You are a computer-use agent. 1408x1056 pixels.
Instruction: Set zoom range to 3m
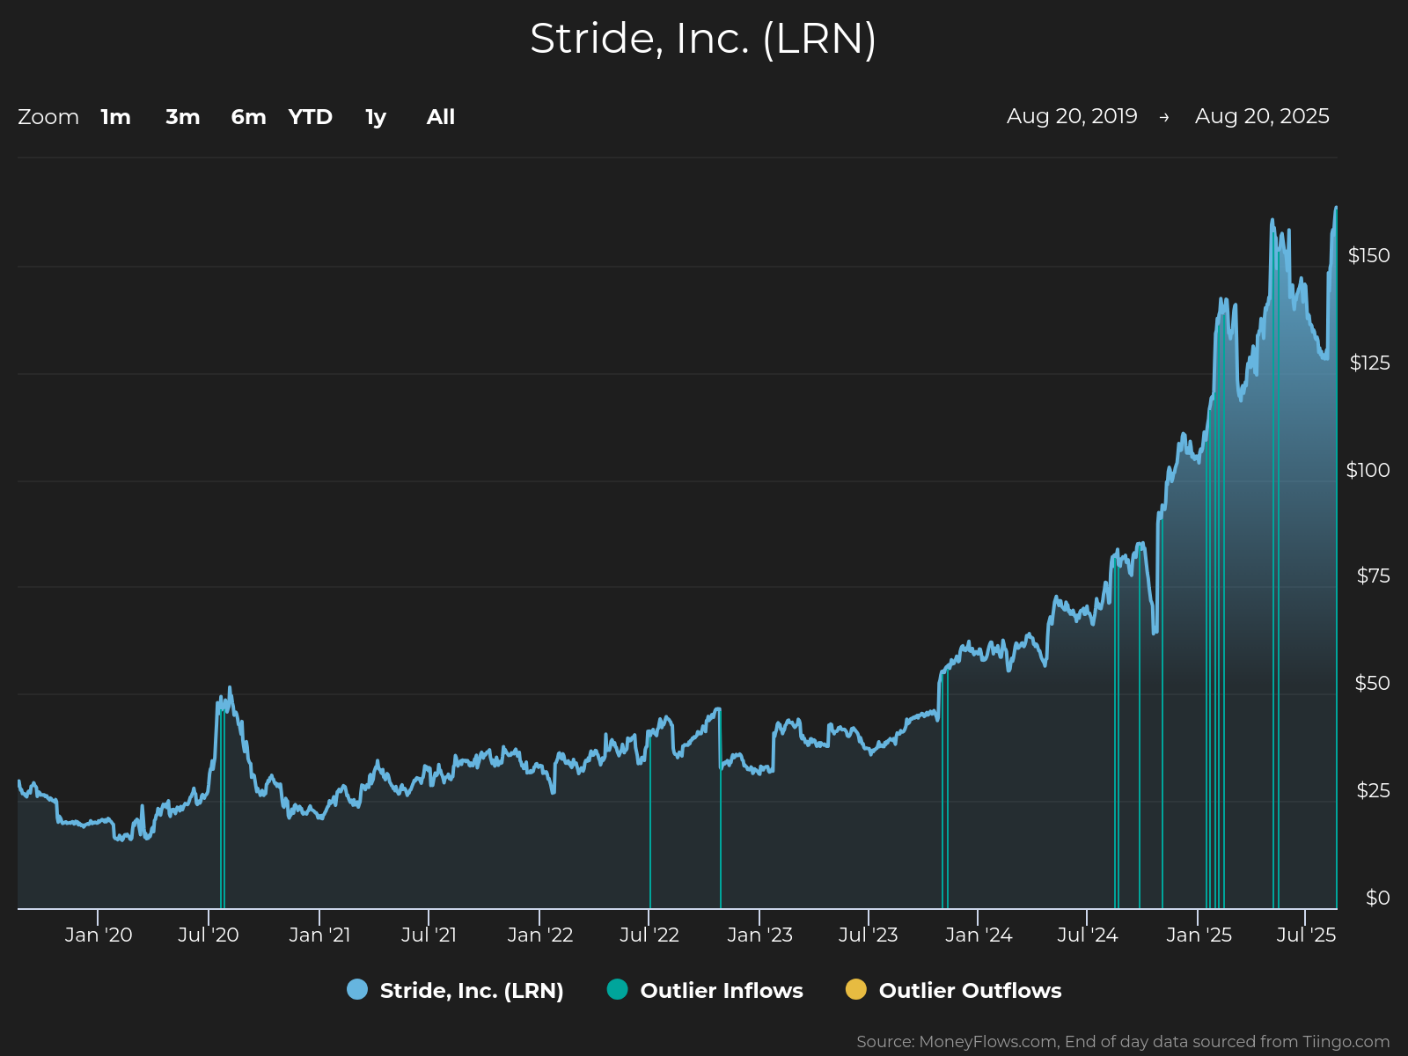click(183, 117)
